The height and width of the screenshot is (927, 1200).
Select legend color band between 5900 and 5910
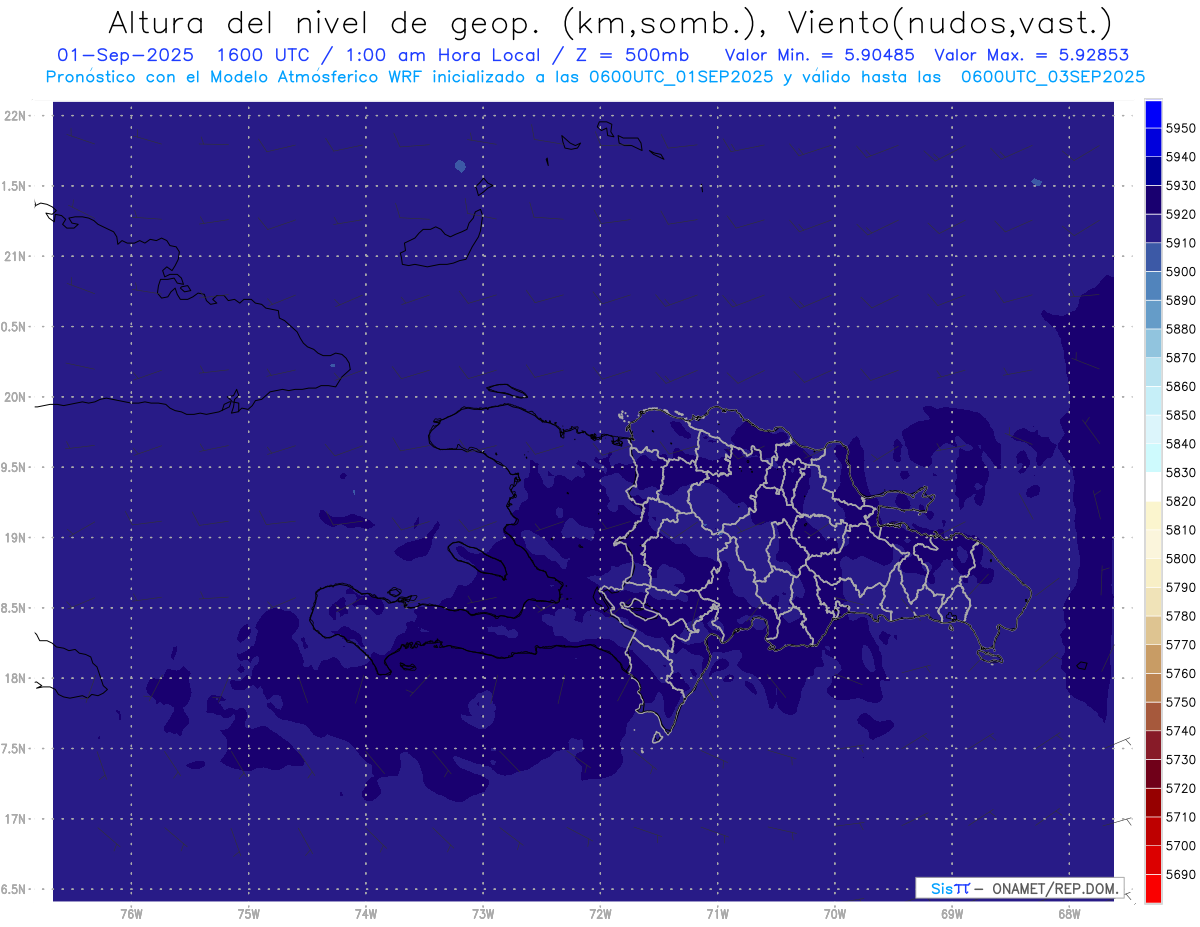pos(1153,257)
